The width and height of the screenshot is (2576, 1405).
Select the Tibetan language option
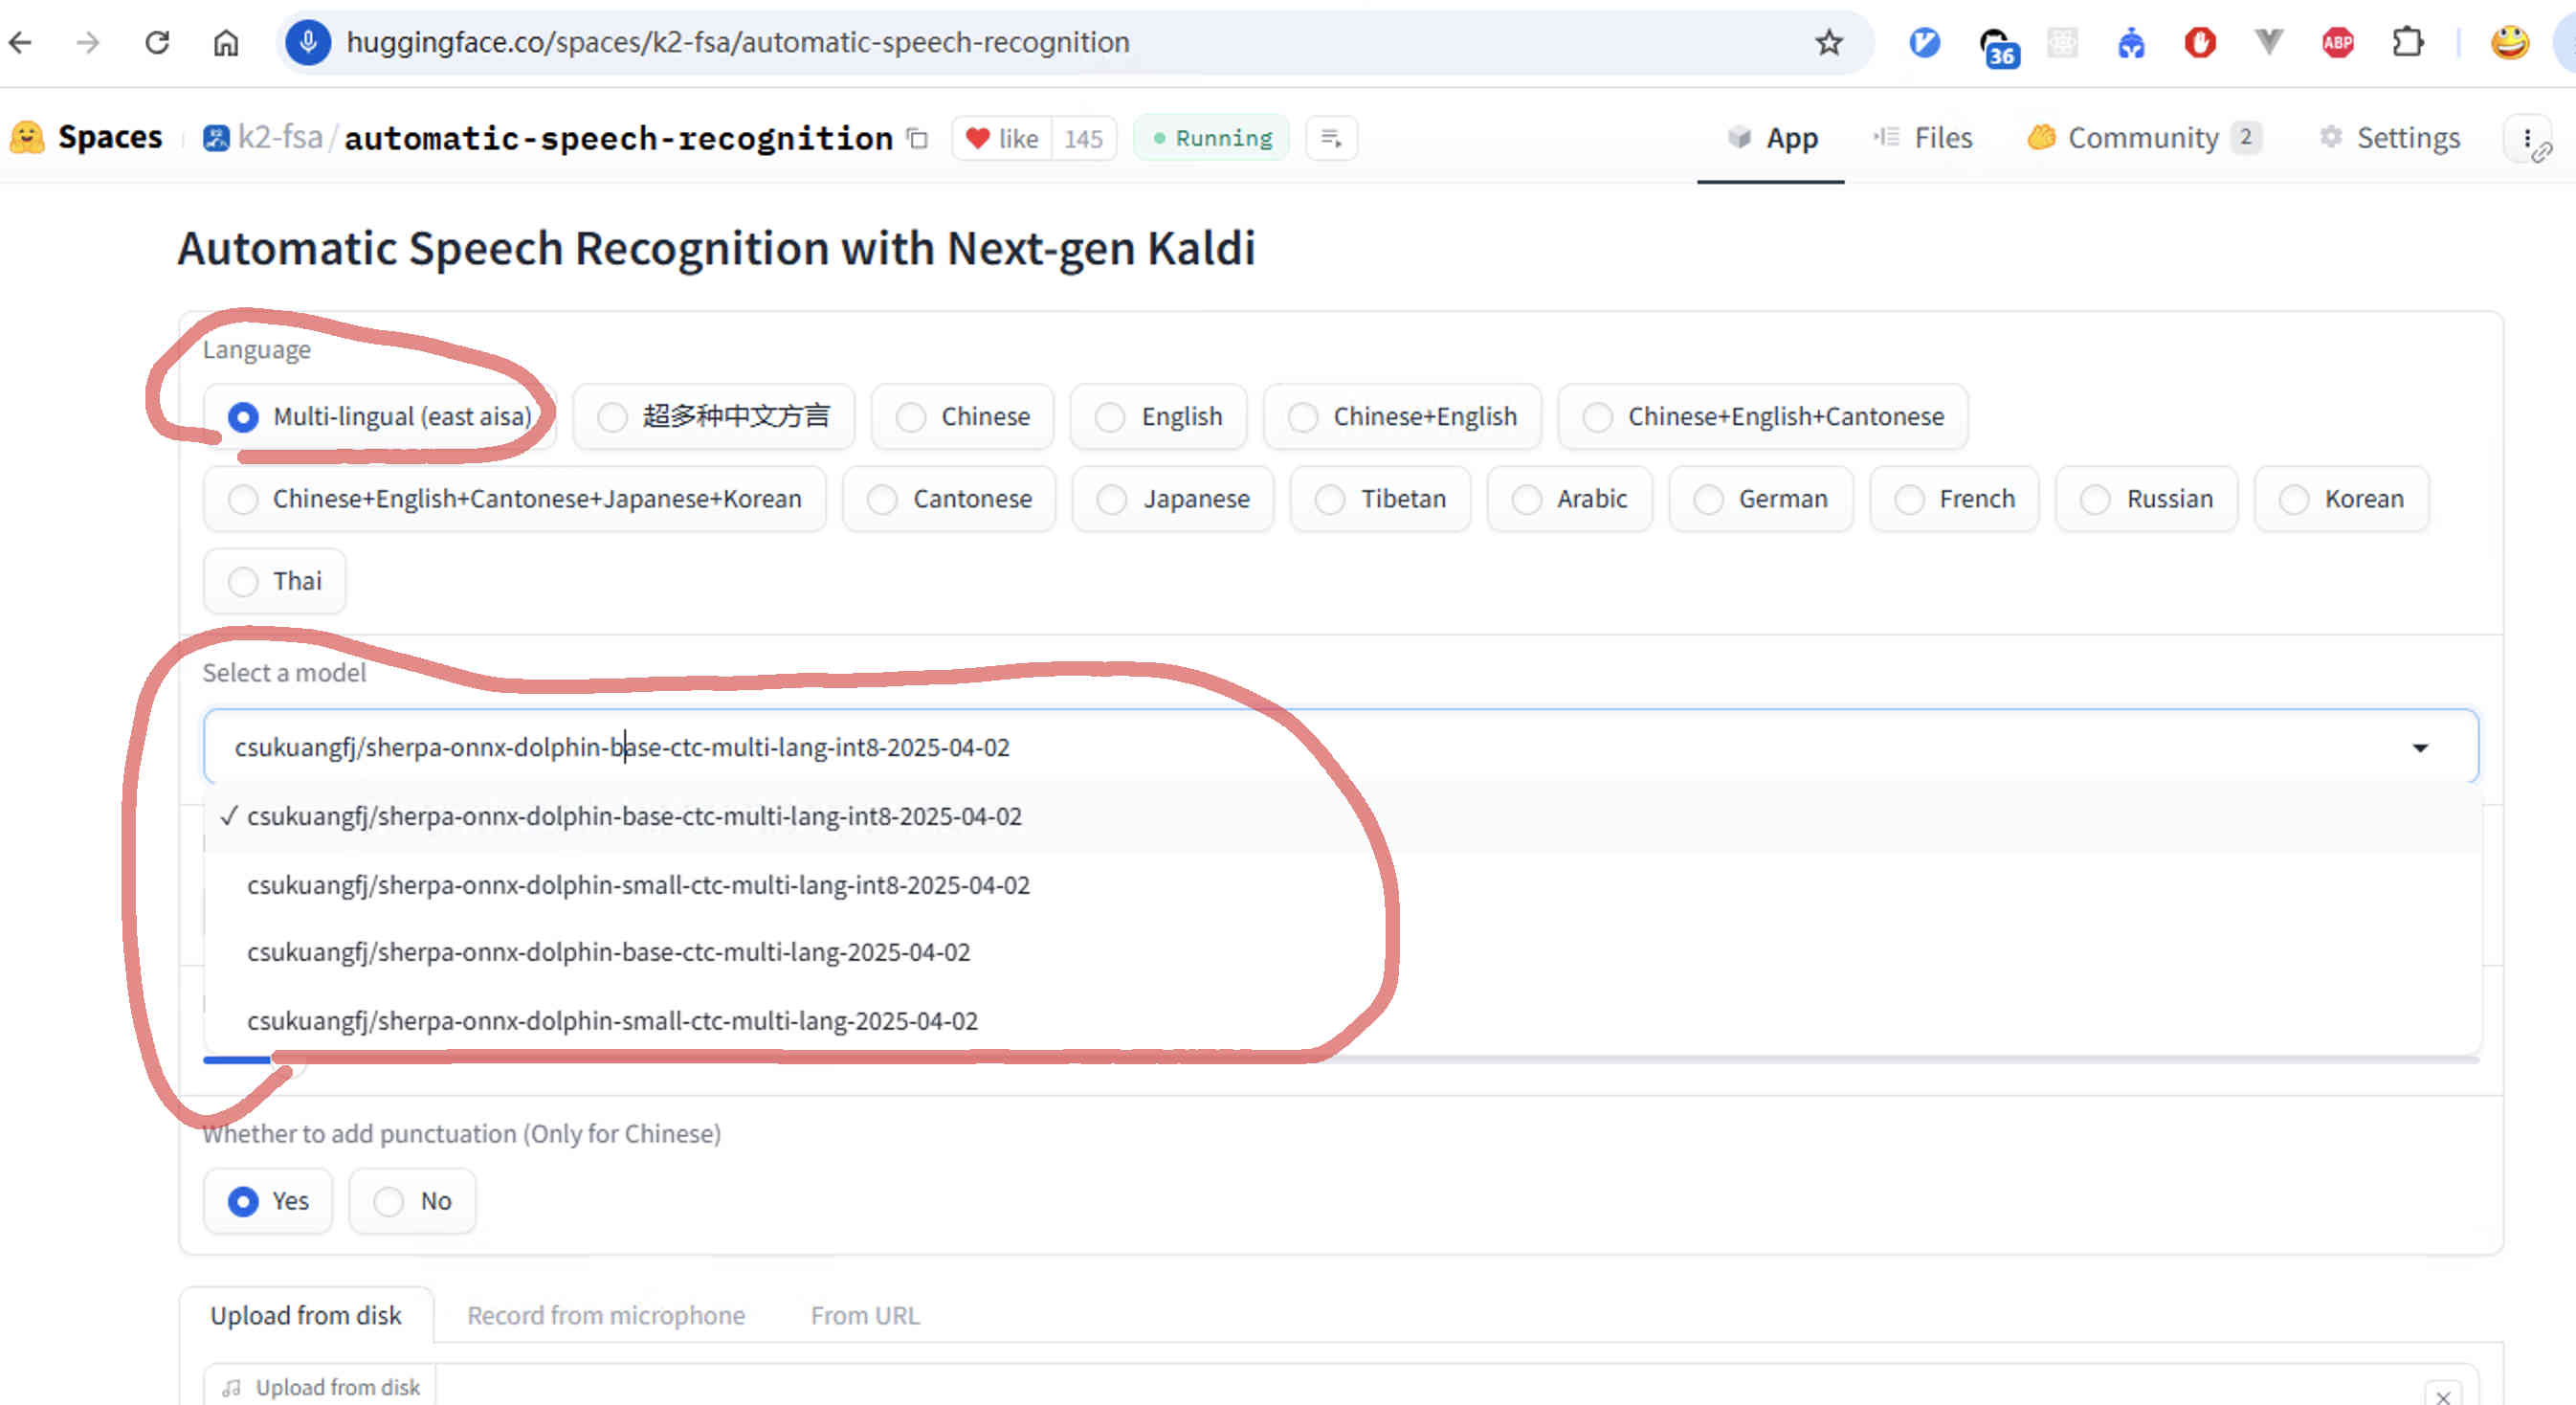[x=1380, y=498]
